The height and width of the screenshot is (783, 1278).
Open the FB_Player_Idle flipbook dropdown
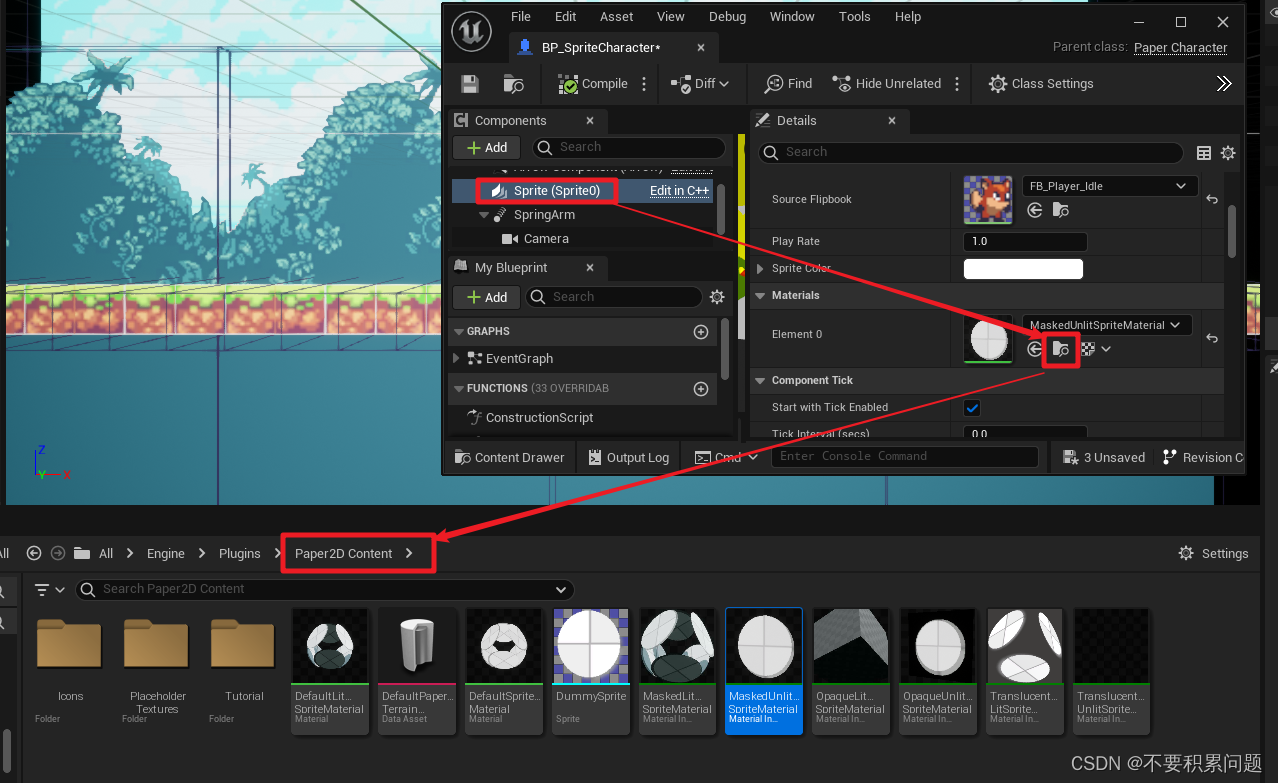[1110, 186]
